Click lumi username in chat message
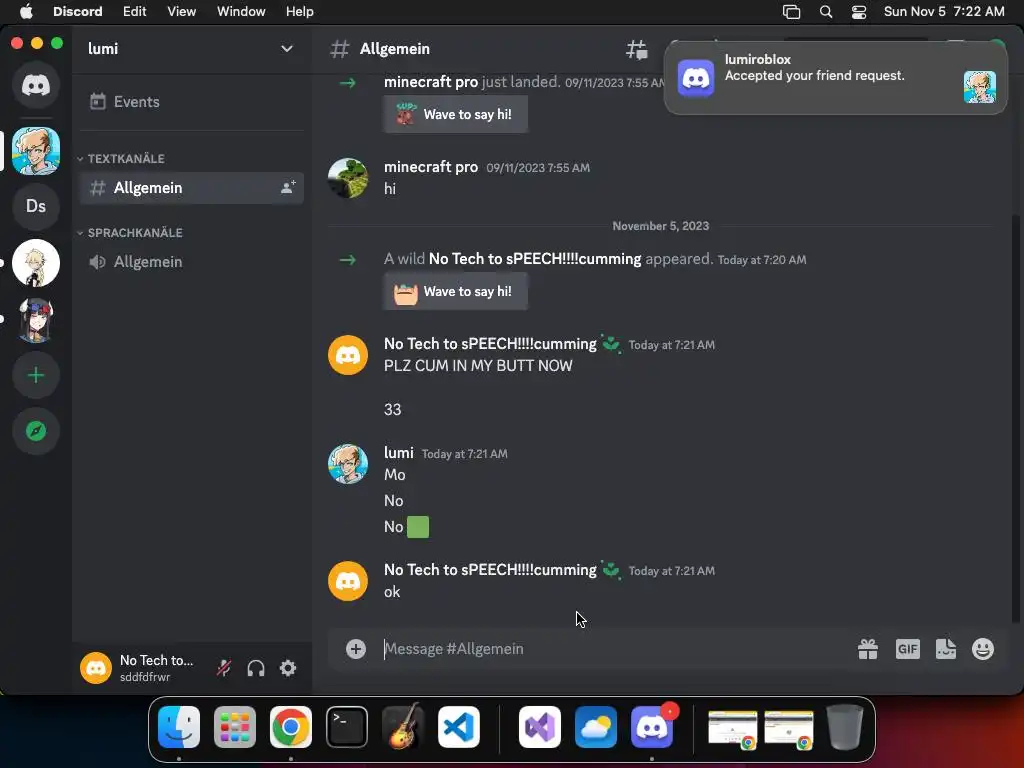1024x768 pixels. point(398,453)
